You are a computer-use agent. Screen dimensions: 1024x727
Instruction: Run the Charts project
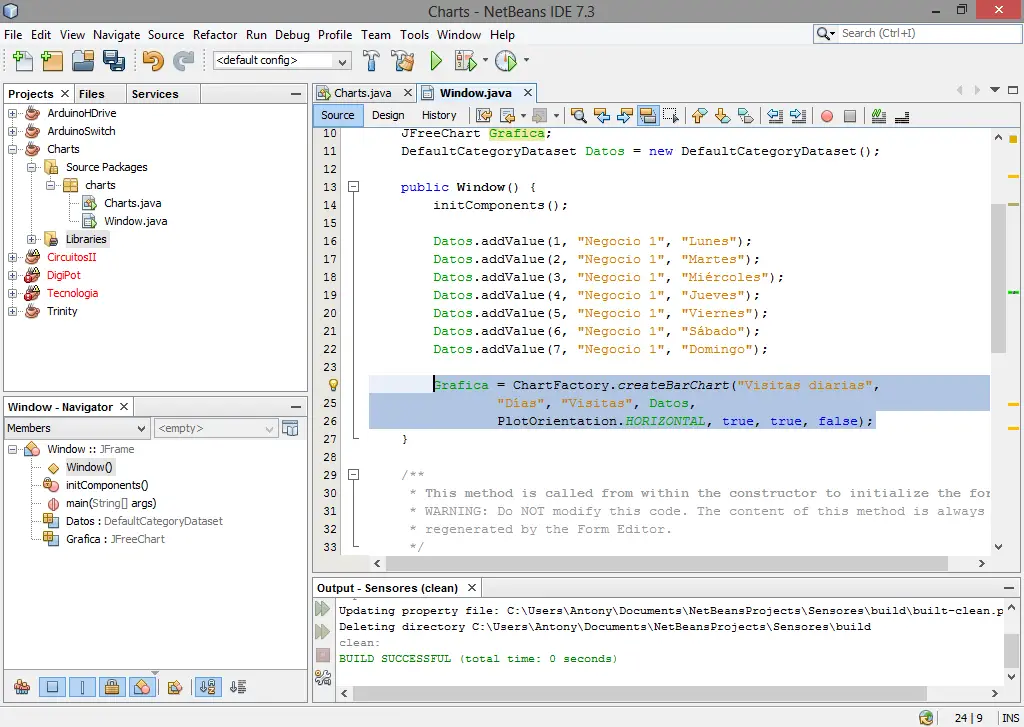(x=437, y=60)
